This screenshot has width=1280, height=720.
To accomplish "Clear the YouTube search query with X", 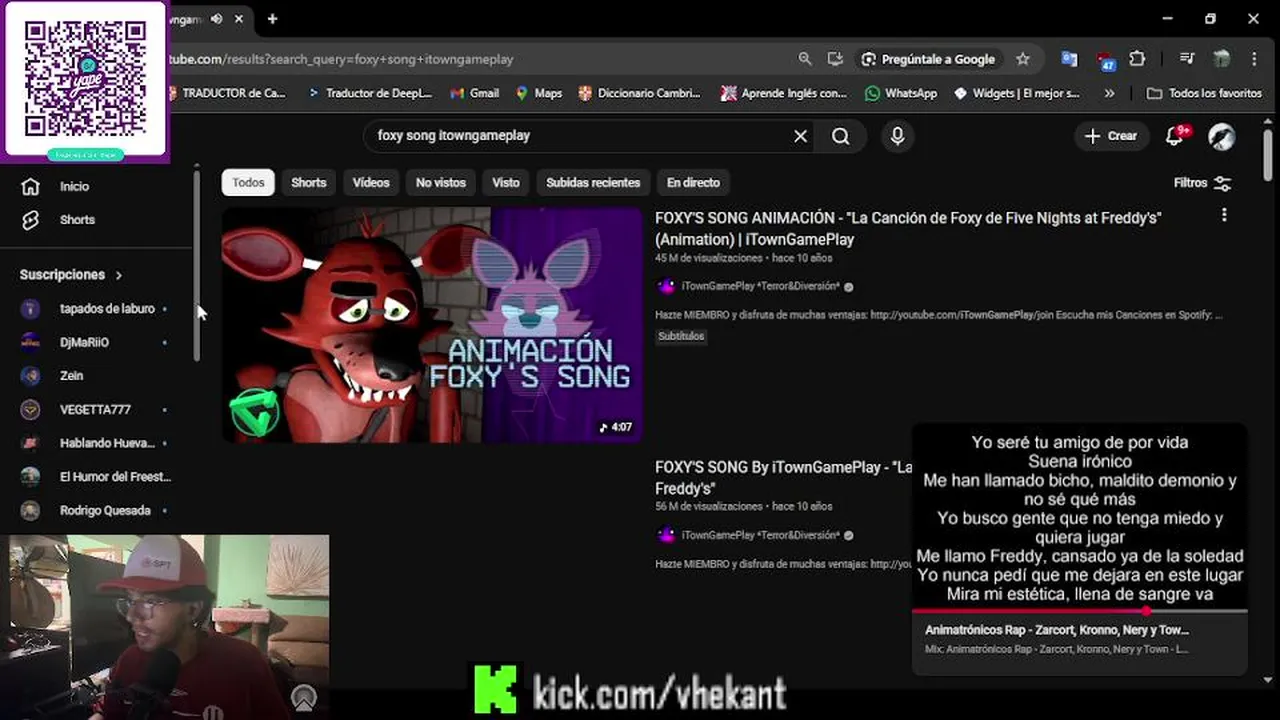I will coord(800,136).
